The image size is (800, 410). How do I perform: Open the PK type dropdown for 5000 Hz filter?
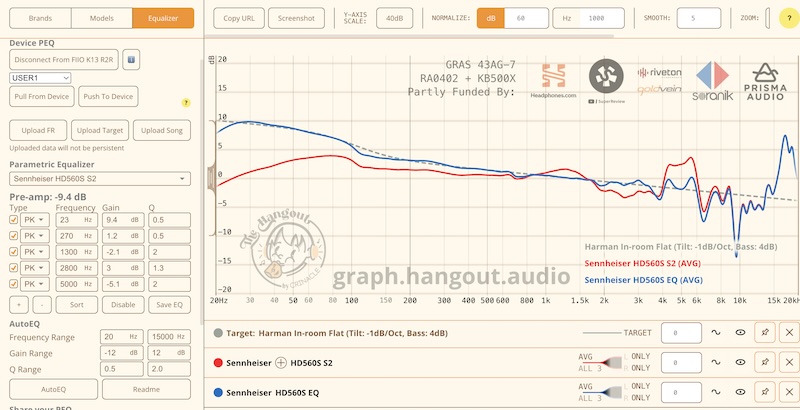(x=35, y=284)
